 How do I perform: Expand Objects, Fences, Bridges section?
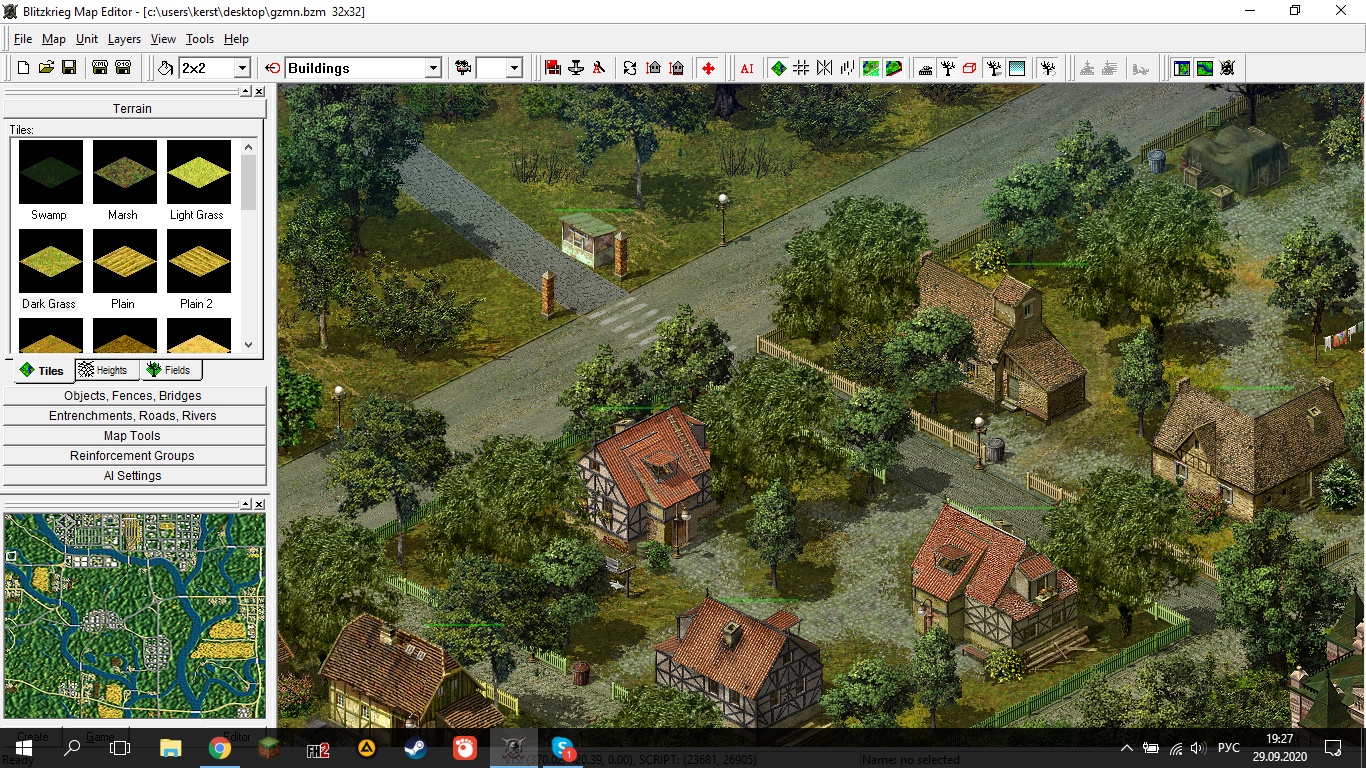pyautogui.click(x=133, y=396)
